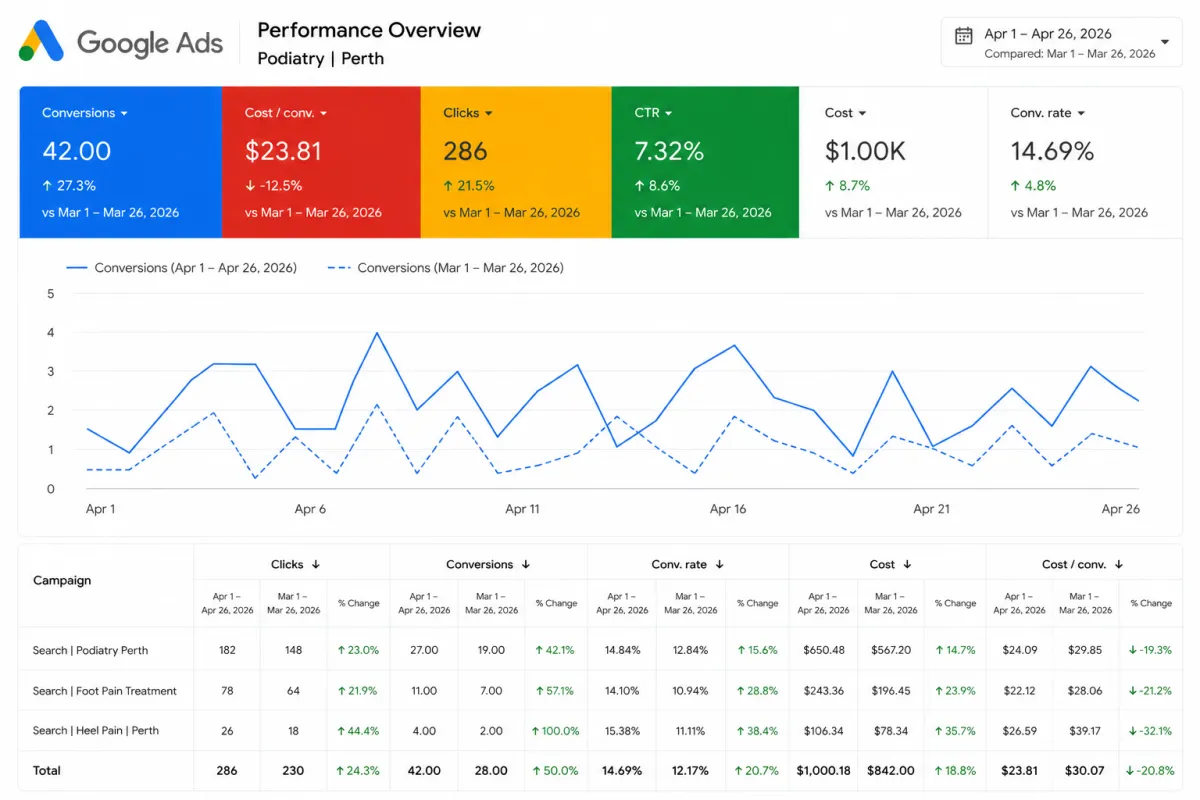This screenshot has width=1200, height=800.
Task: Click the calendar icon in date selector
Action: click(964, 36)
